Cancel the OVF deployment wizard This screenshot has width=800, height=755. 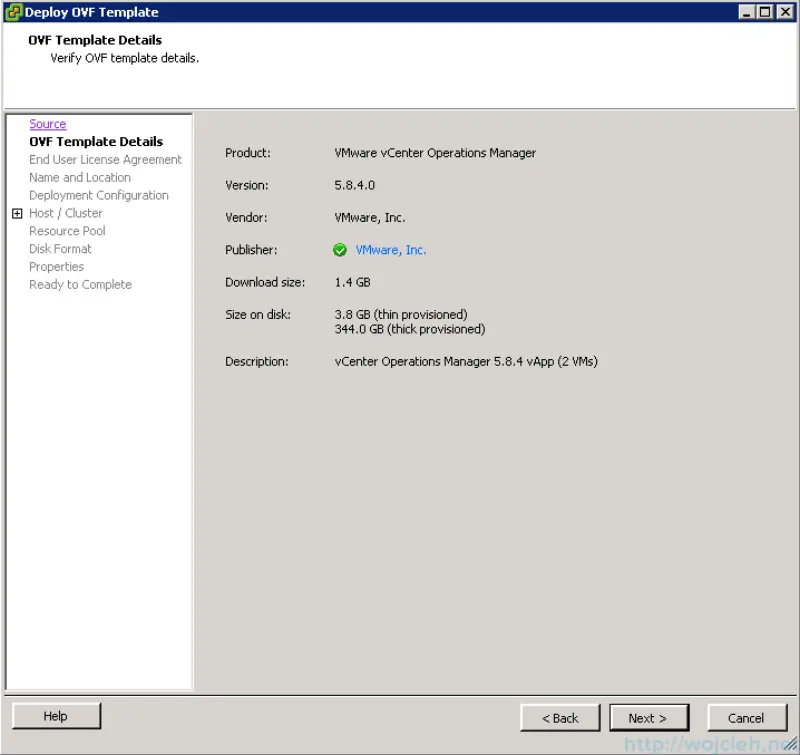click(747, 717)
